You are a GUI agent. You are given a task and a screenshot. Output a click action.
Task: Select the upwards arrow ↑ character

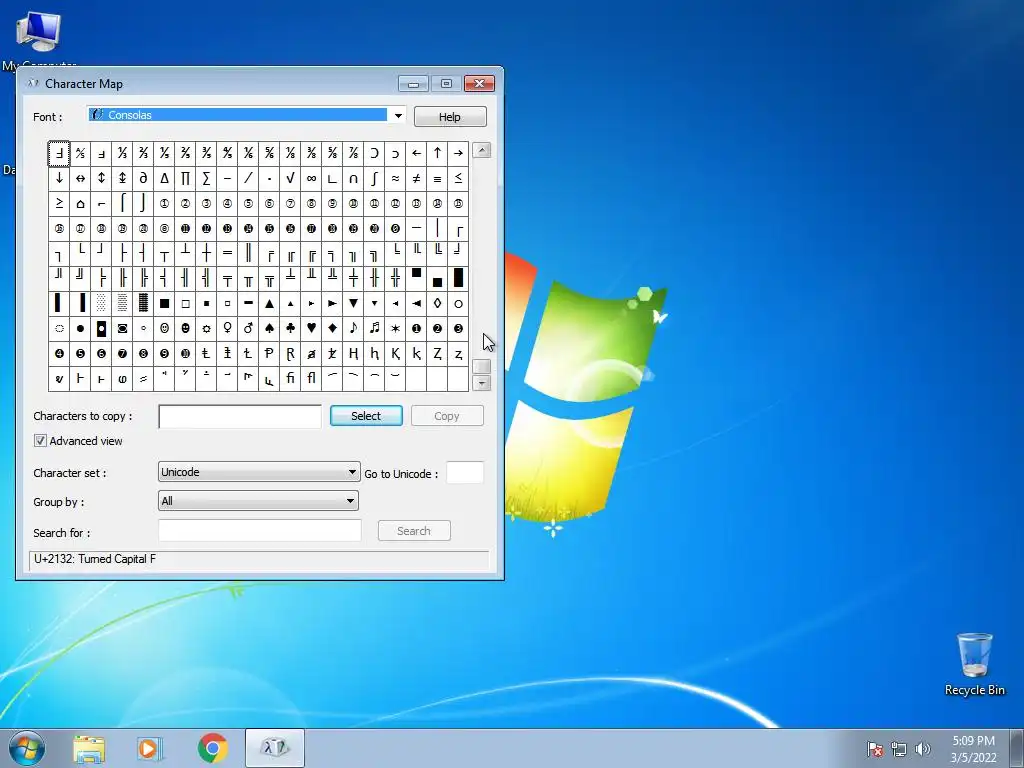(x=437, y=153)
